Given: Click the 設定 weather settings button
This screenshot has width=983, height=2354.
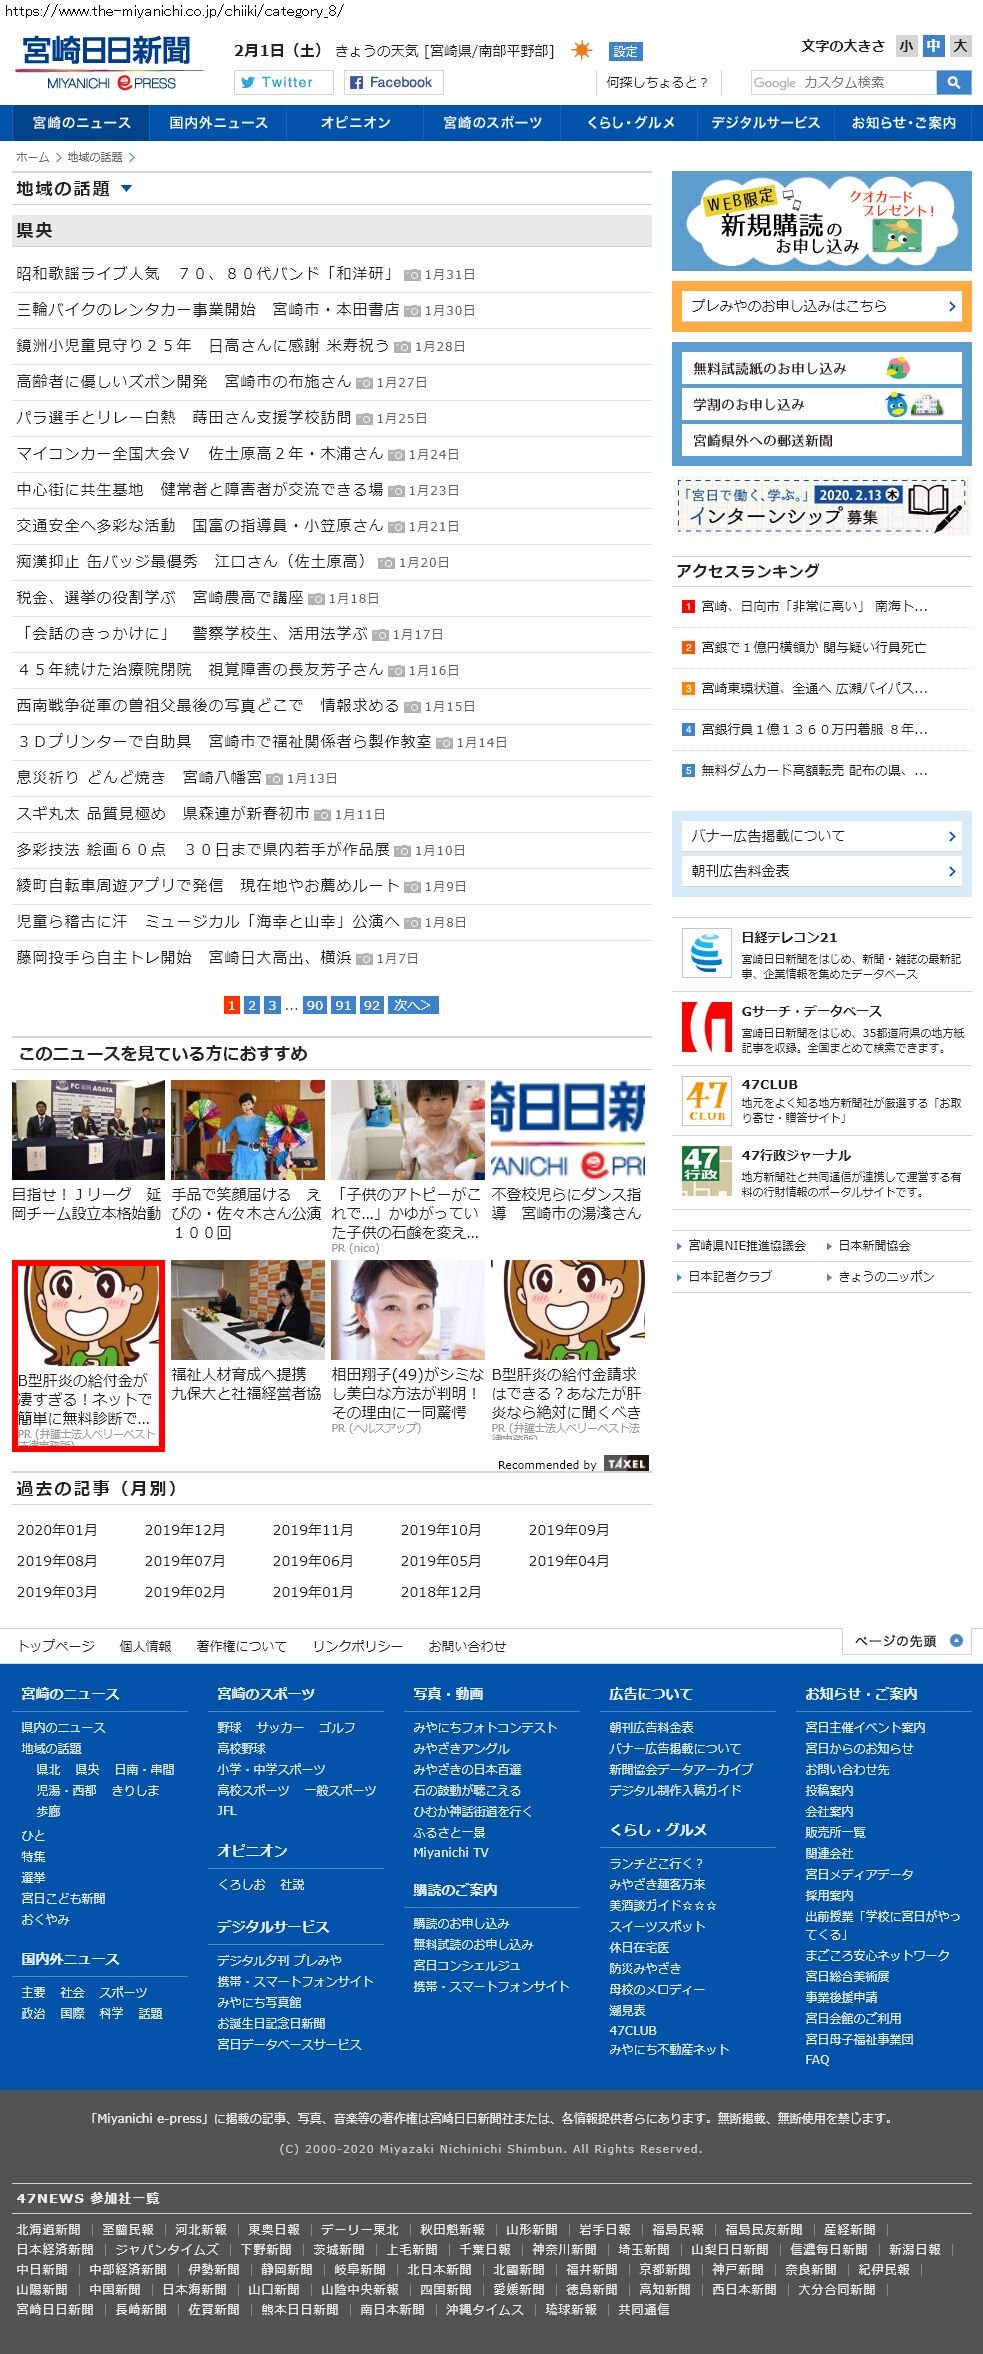Looking at the screenshot, I should pos(625,52).
